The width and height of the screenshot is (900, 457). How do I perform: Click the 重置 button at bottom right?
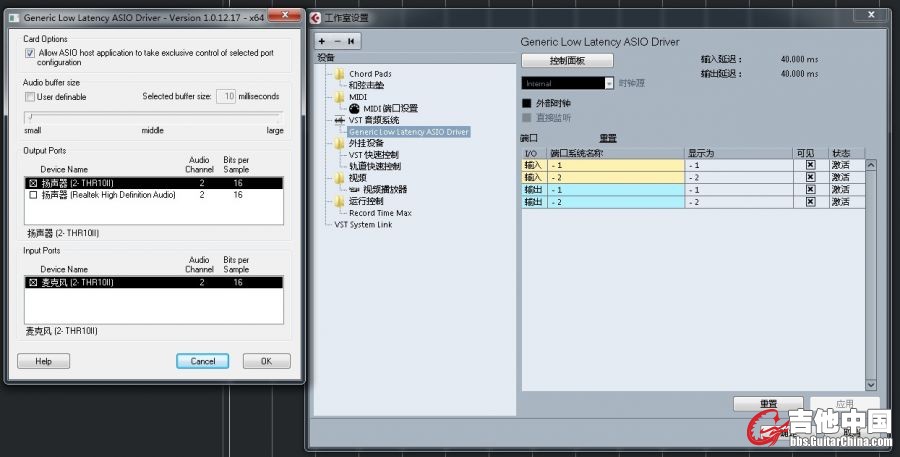coord(768,404)
